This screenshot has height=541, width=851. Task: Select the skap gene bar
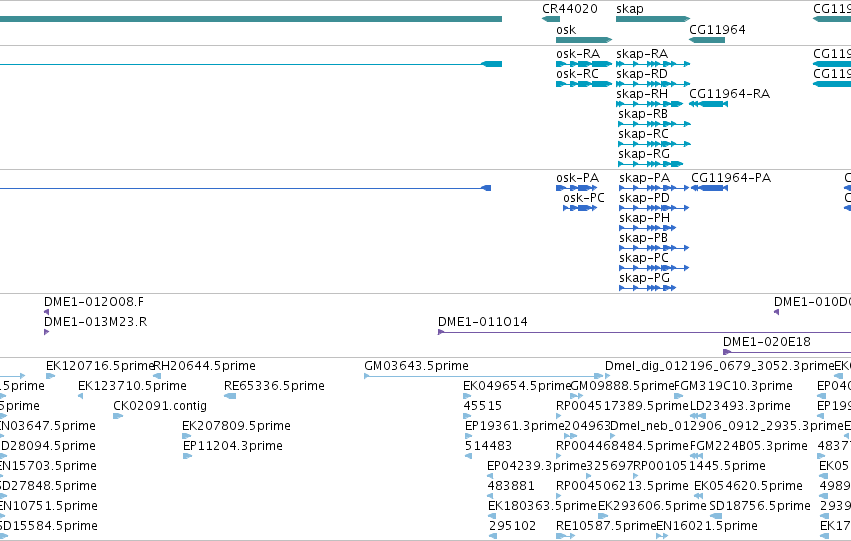coord(653,19)
